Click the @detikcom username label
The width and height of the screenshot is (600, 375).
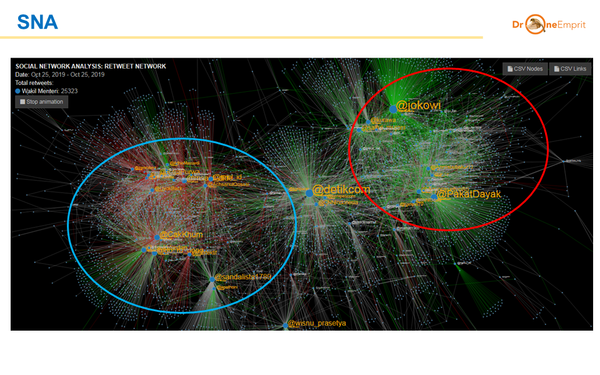tap(341, 189)
